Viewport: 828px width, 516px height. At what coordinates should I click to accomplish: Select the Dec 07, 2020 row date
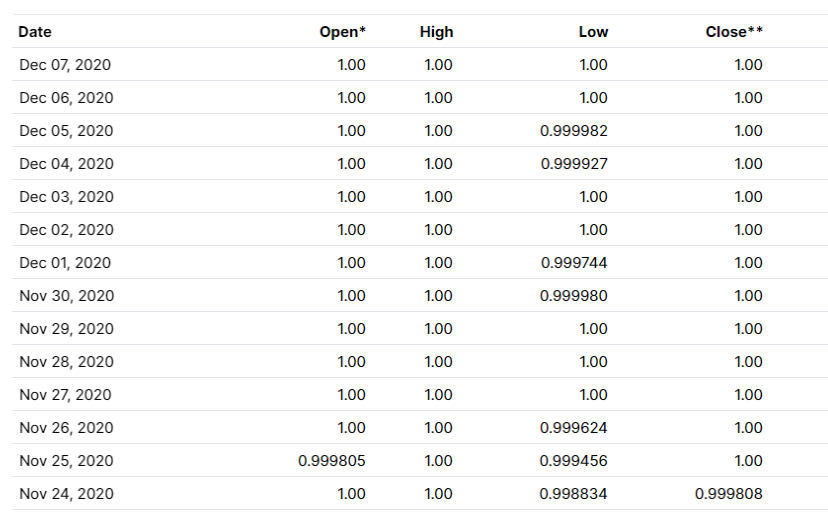pos(65,65)
